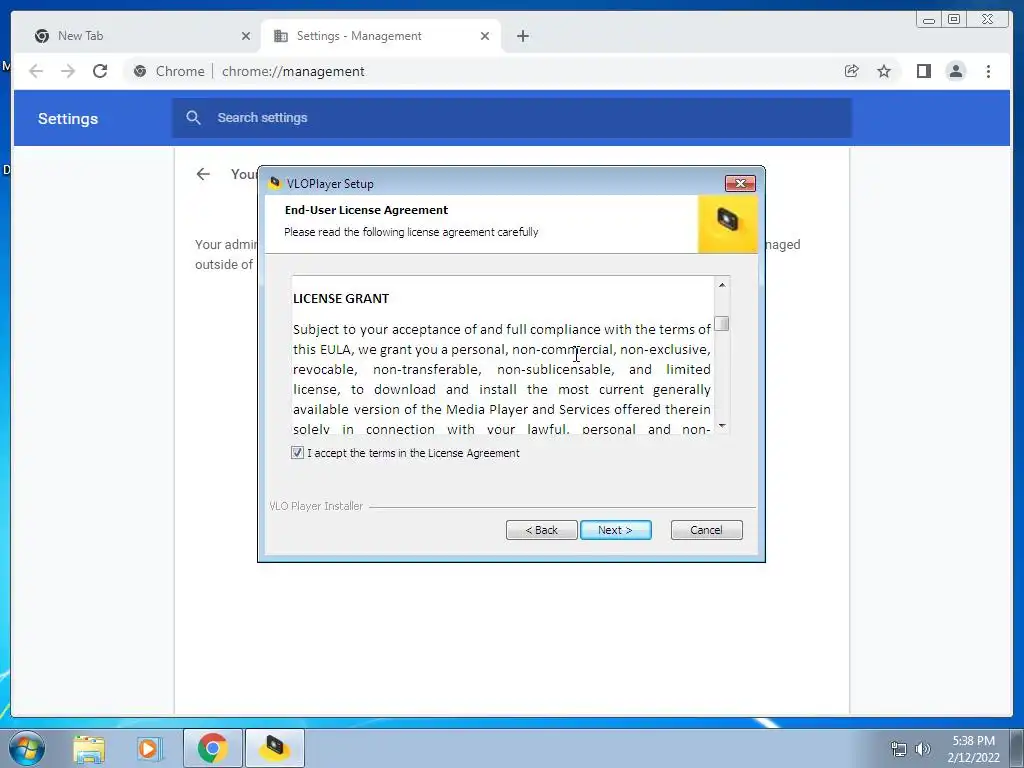This screenshot has width=1024, height=768.
Task: Click the clock showing 5:38 PM
Action: pyautogui.click(x=973, y=741)
